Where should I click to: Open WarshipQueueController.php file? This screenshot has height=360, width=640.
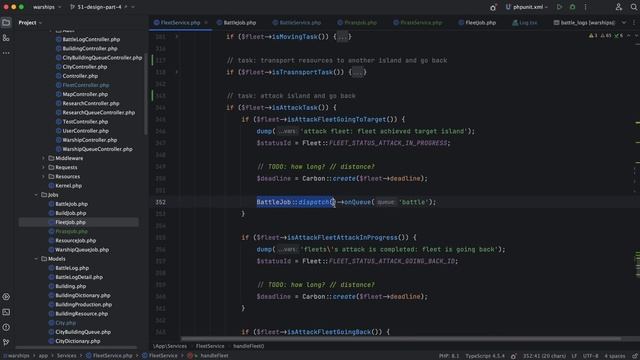94,149
